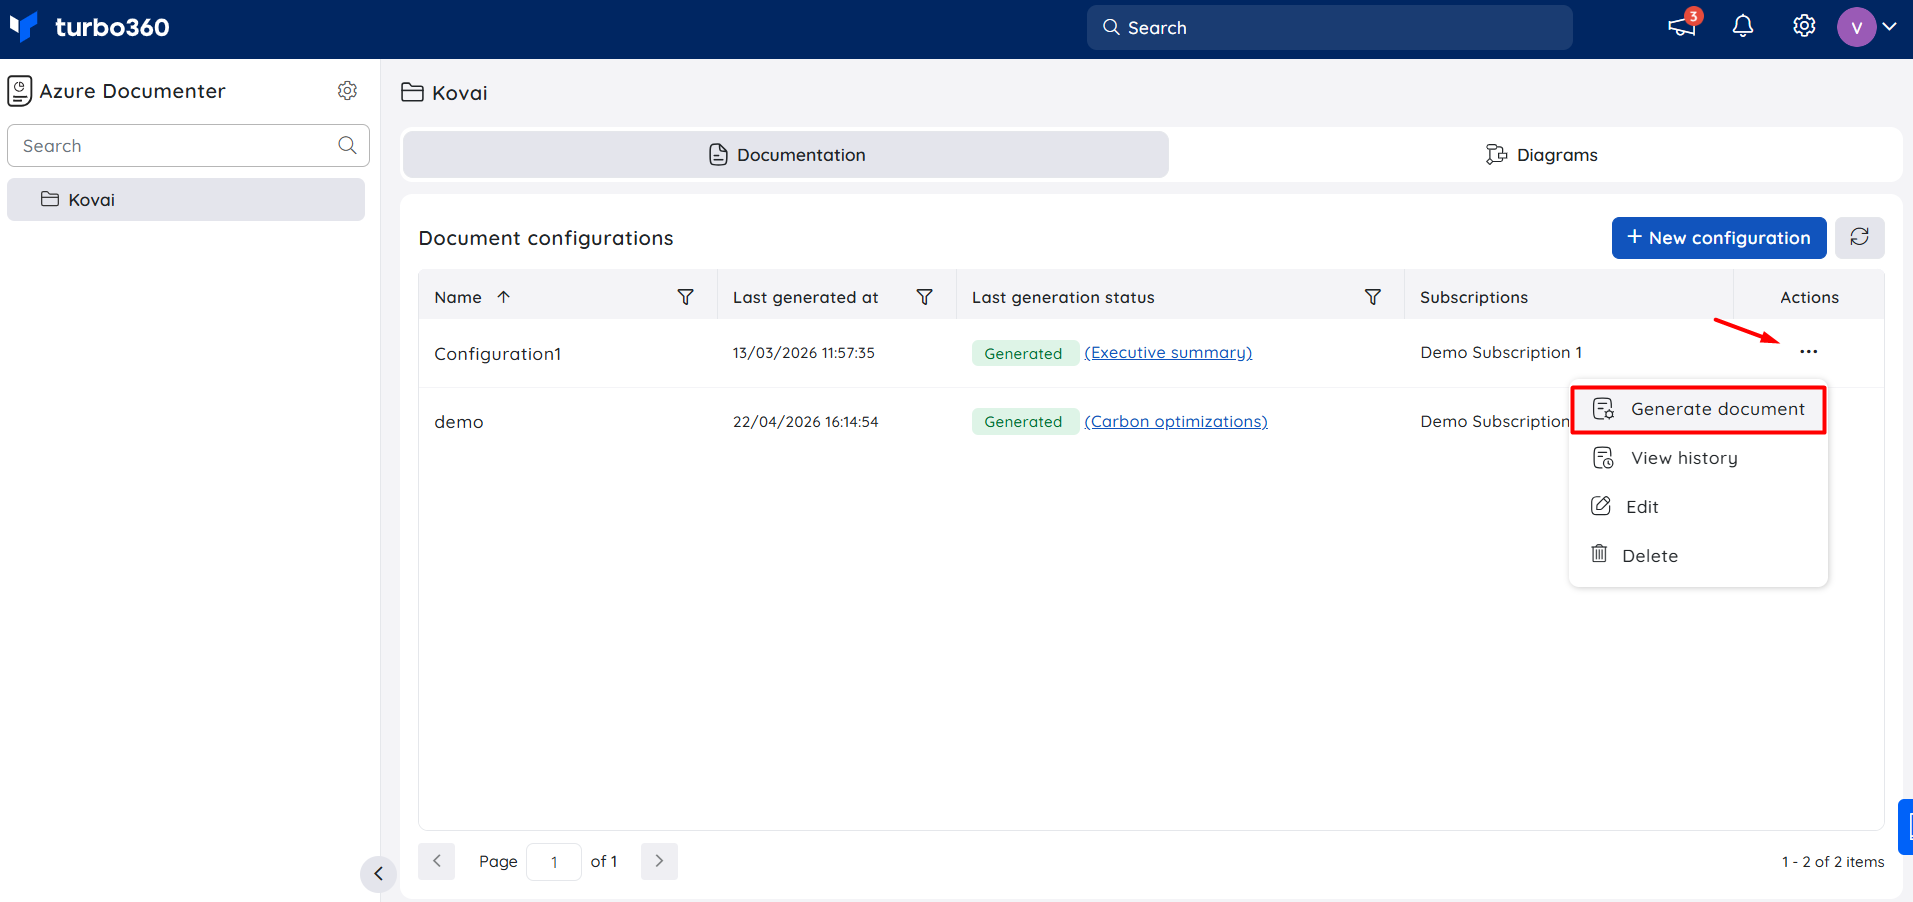Collapse the sidebar with chevron button
The height and width of the screenshot is (902, 1913).
(378, 874)
